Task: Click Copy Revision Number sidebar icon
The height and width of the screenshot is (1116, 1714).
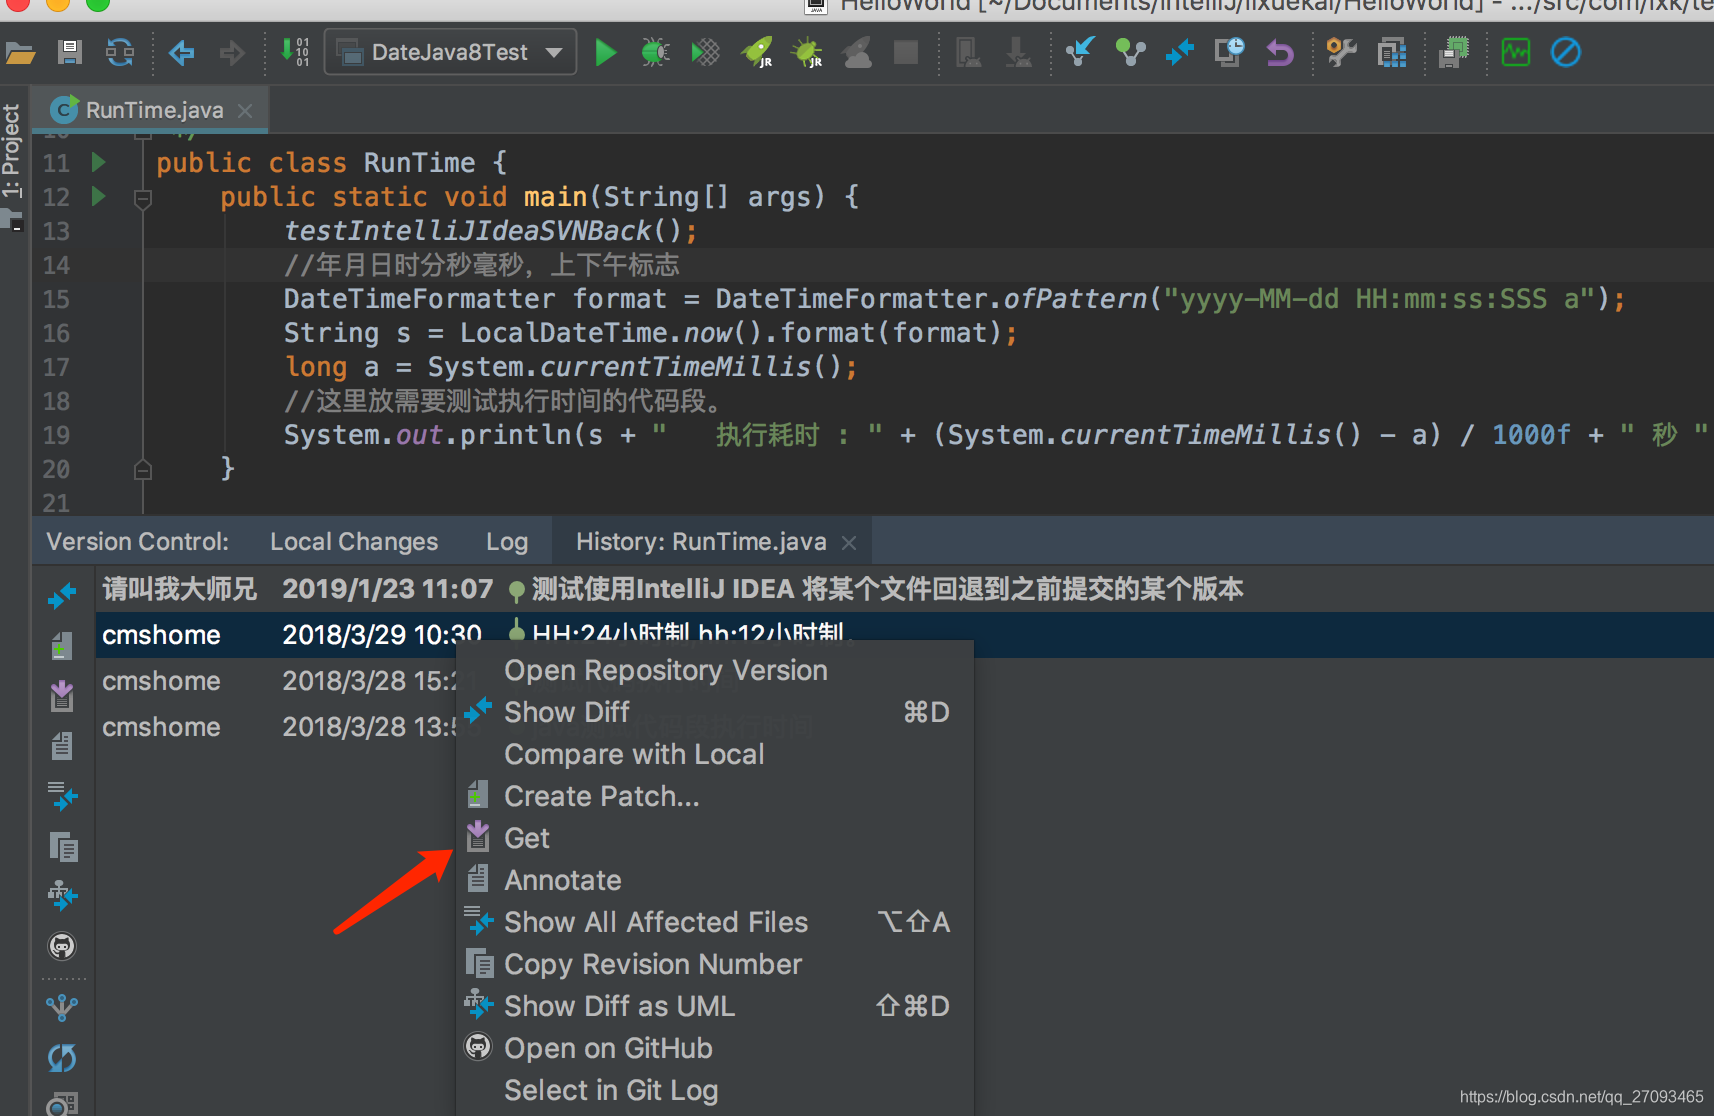Action: coord(63,847)
